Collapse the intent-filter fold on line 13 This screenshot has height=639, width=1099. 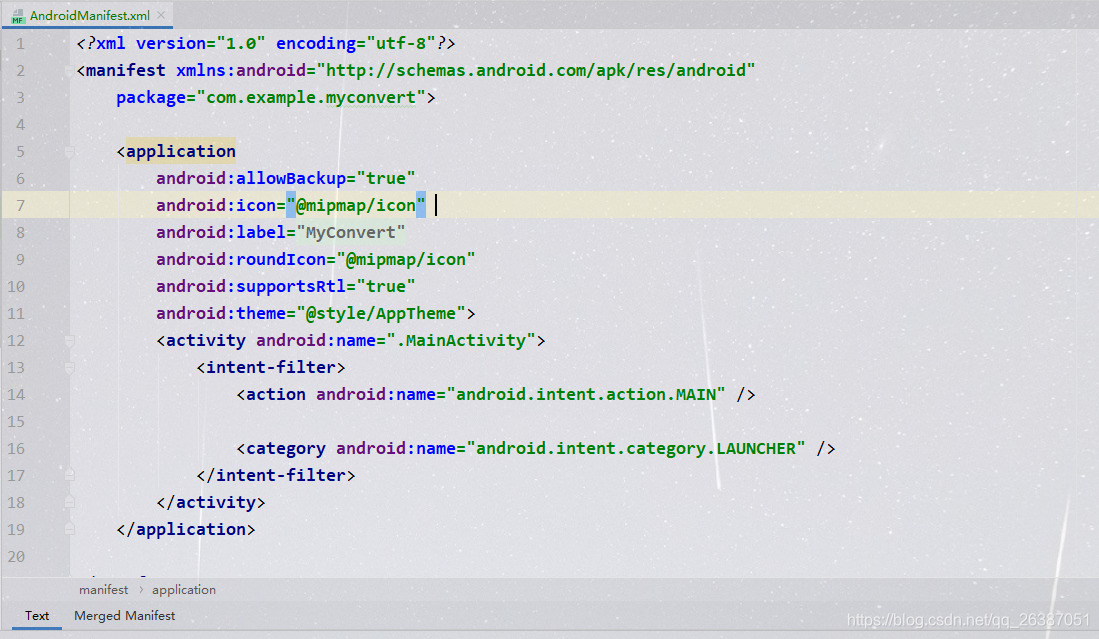(69, 367)
